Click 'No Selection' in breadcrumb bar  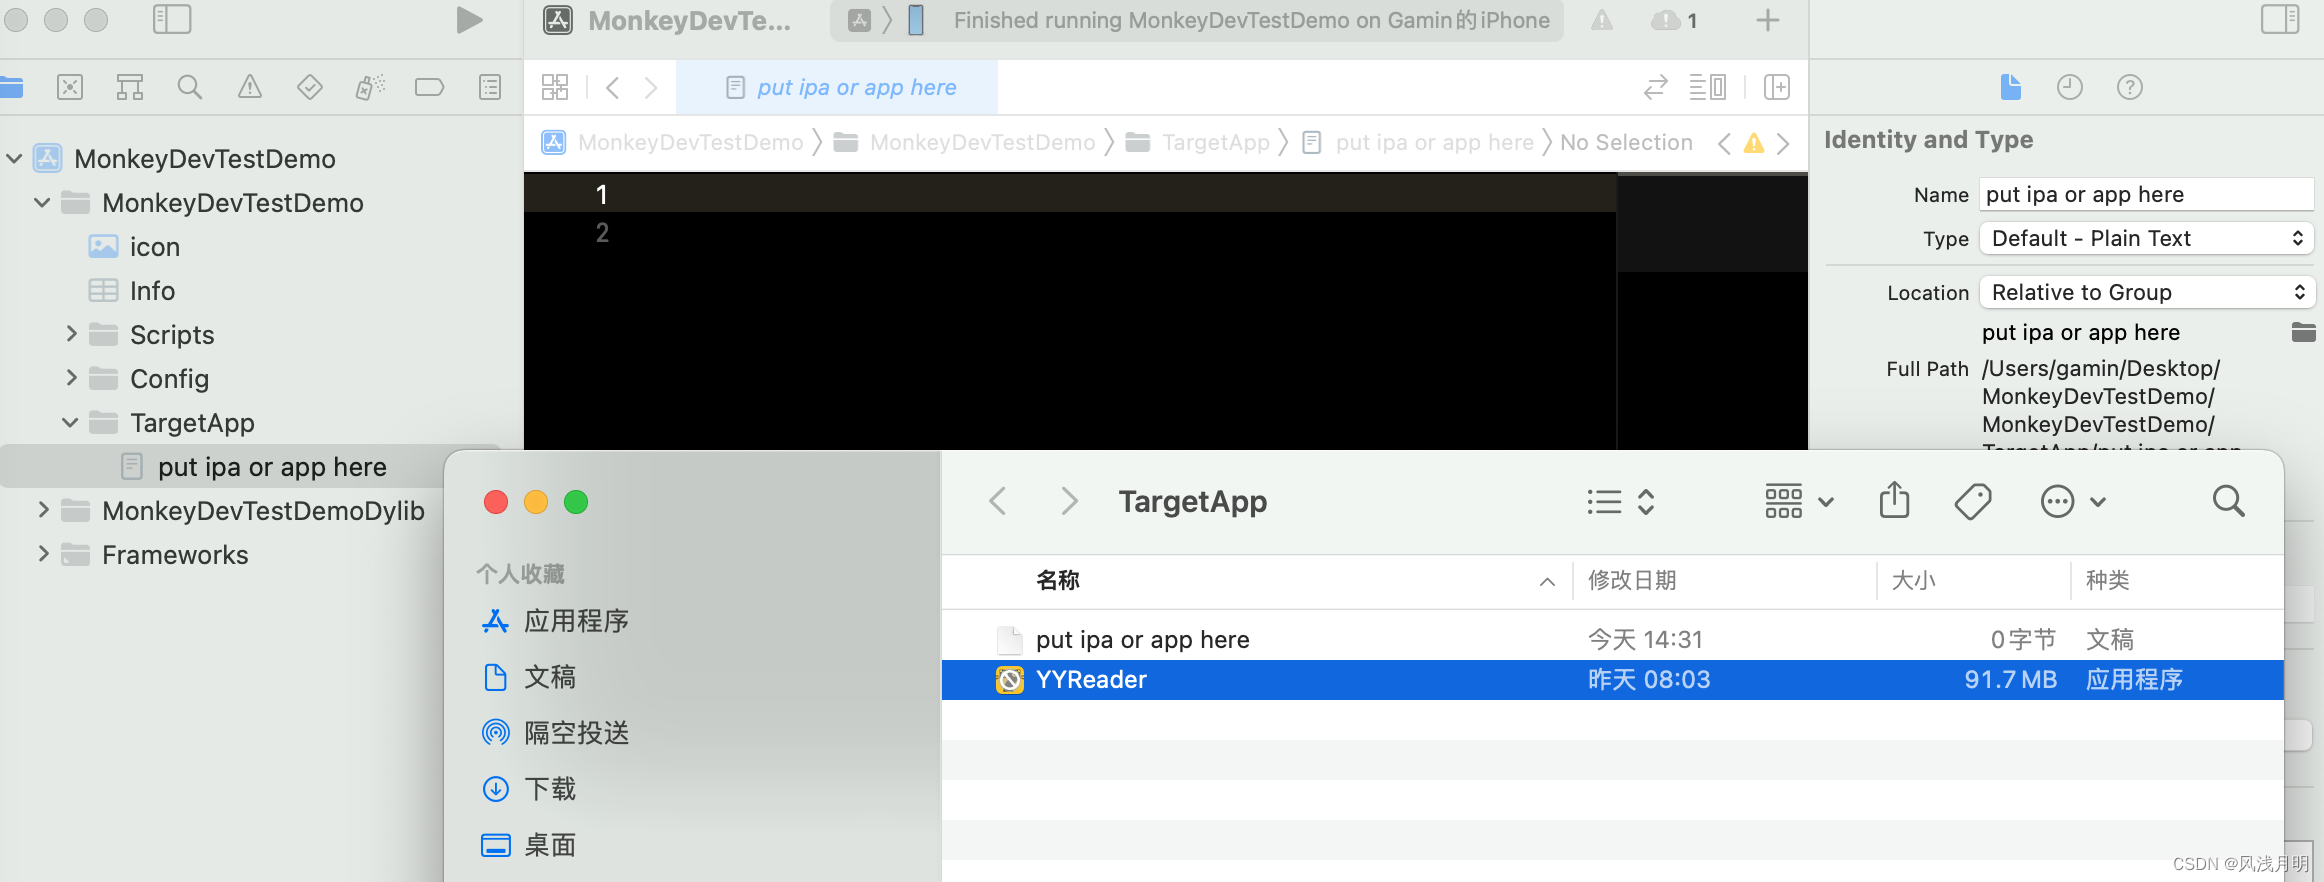(1626, 143)
